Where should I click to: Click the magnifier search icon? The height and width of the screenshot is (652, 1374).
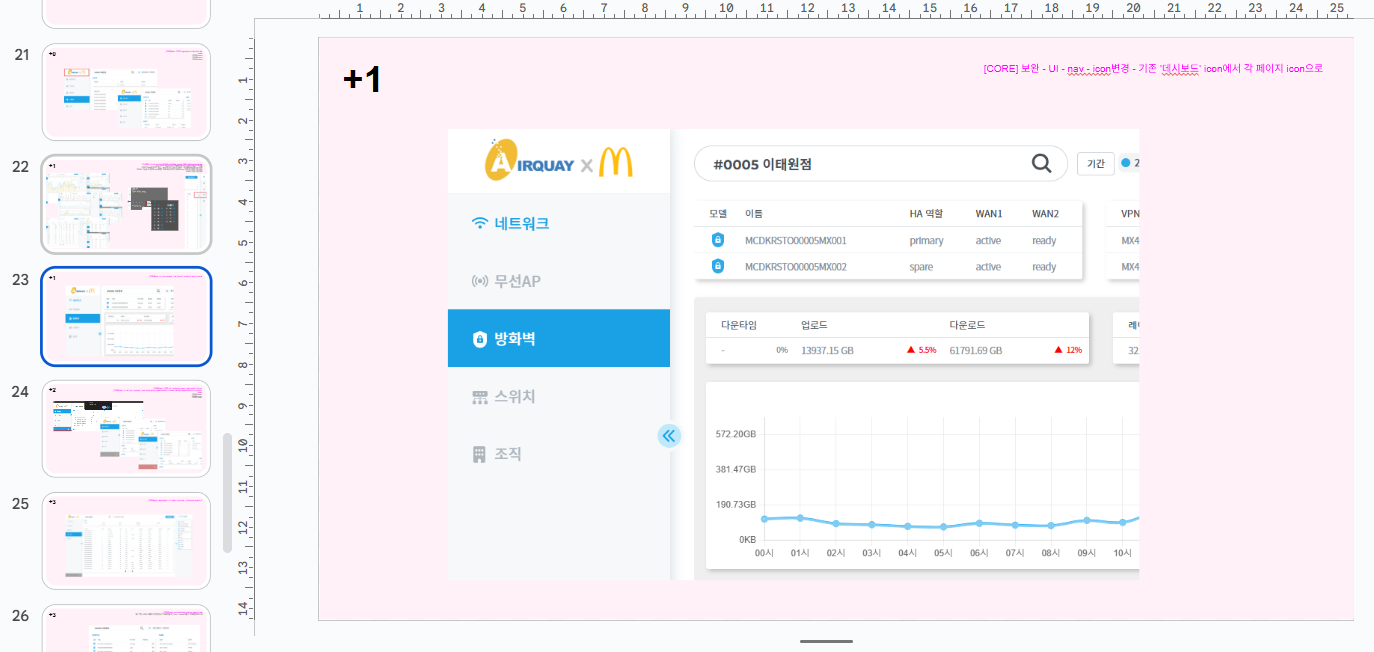(1041, 164)
